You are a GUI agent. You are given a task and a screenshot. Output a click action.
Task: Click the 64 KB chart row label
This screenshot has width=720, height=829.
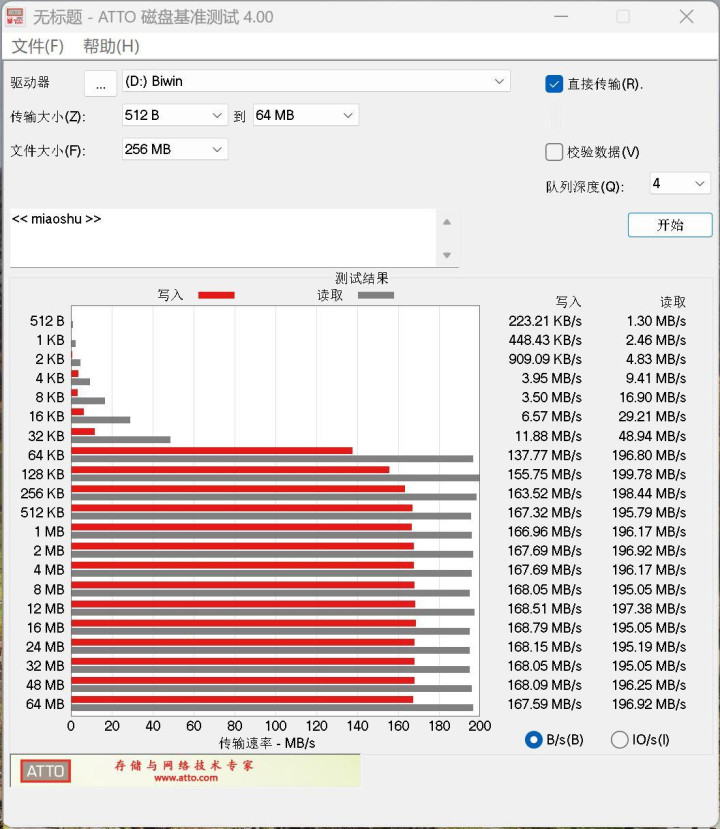pos(46,455)
